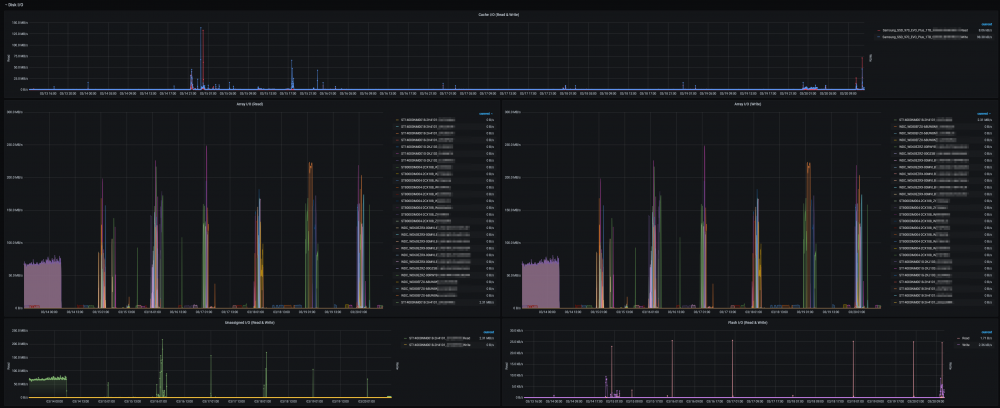This screenshot has width=1000, height=408.
Task: Collapse the Disk I/O row chevron
Action: [5, 4]
